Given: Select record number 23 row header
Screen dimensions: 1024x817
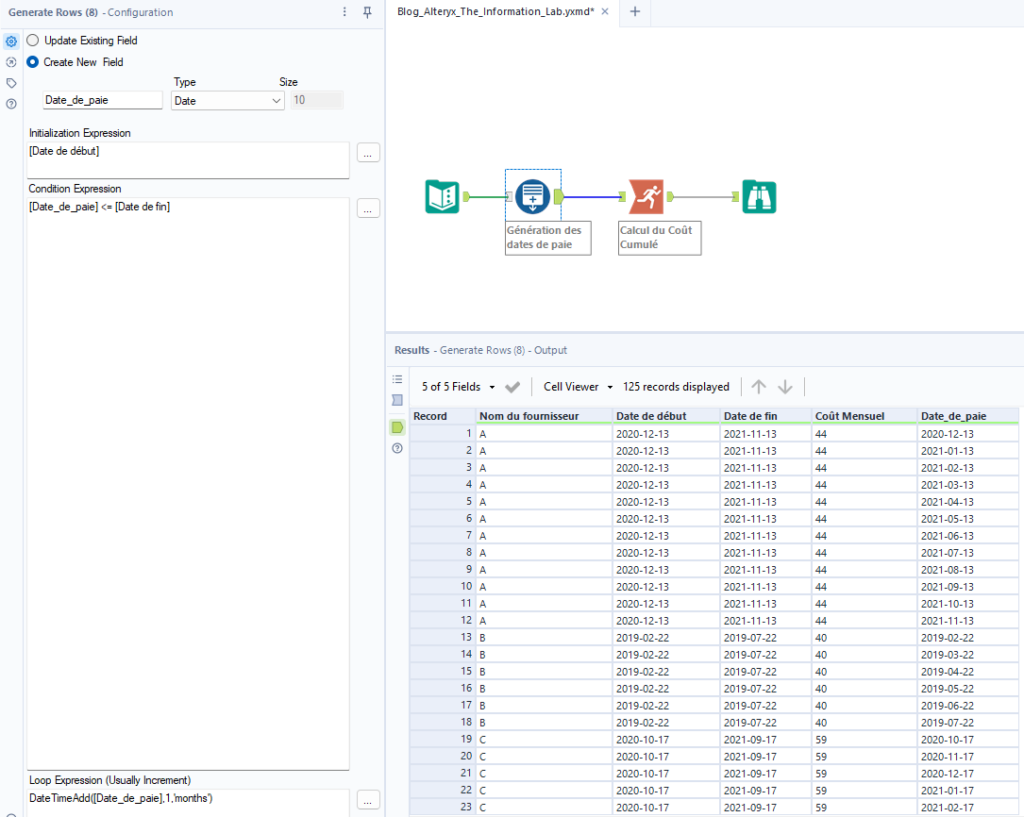Looking at the screenshot, I should point(442,807).
